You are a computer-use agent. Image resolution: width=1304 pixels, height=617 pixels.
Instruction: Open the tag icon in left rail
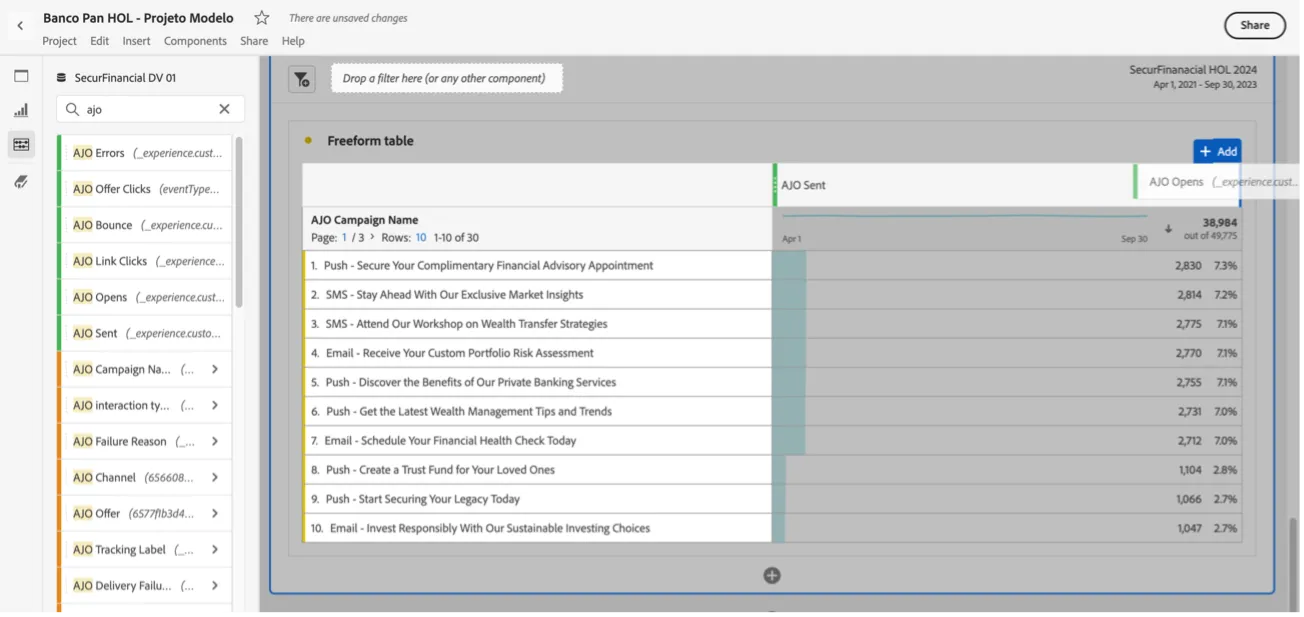pos(21,181)
